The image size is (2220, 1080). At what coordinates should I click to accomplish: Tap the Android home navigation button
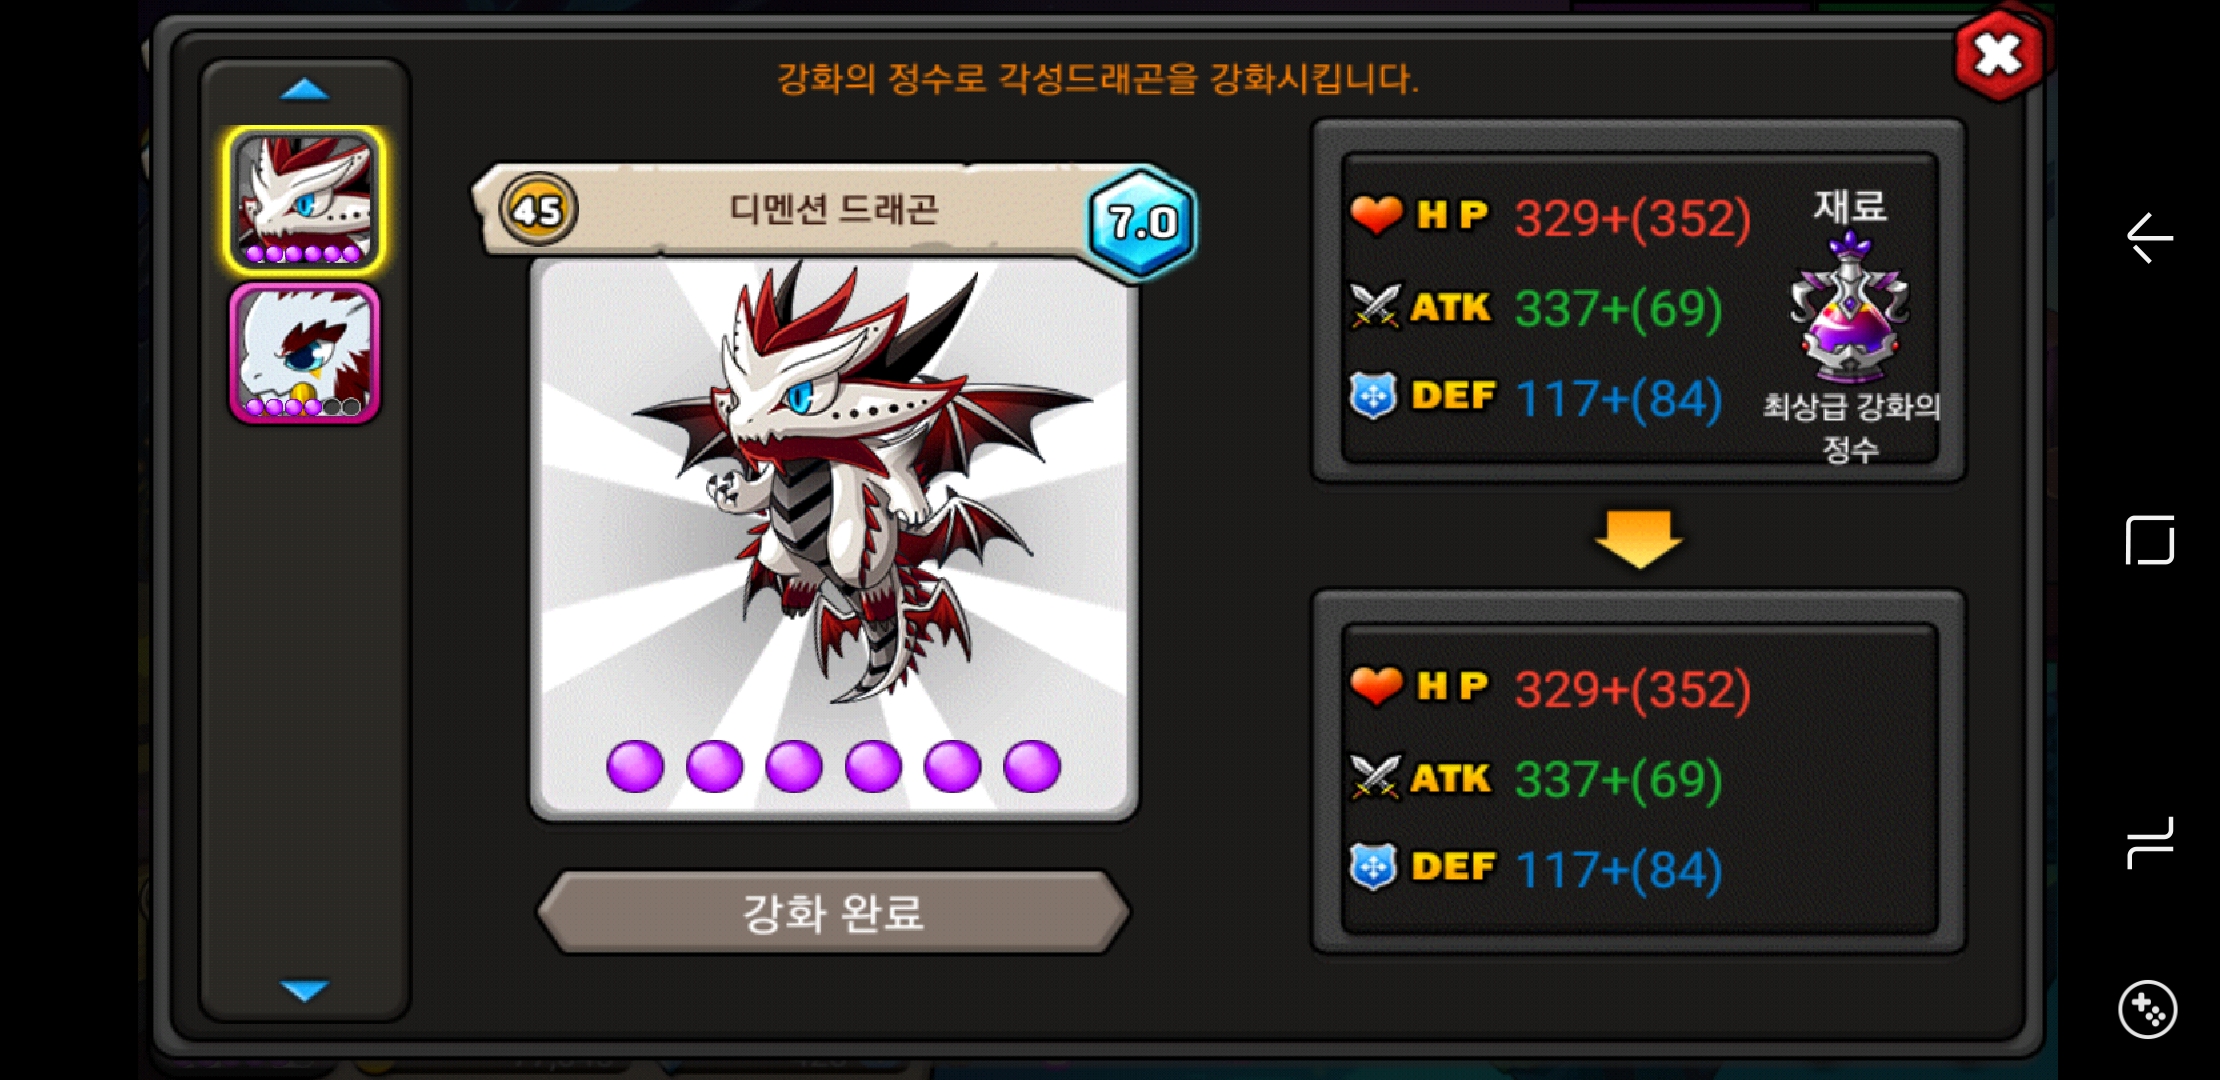click(2149, 540)
